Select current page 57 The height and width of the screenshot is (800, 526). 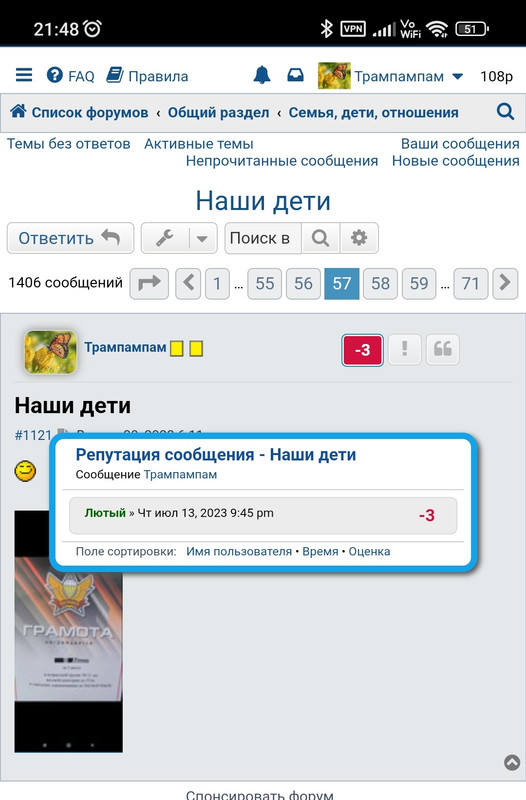pos(342,283)
